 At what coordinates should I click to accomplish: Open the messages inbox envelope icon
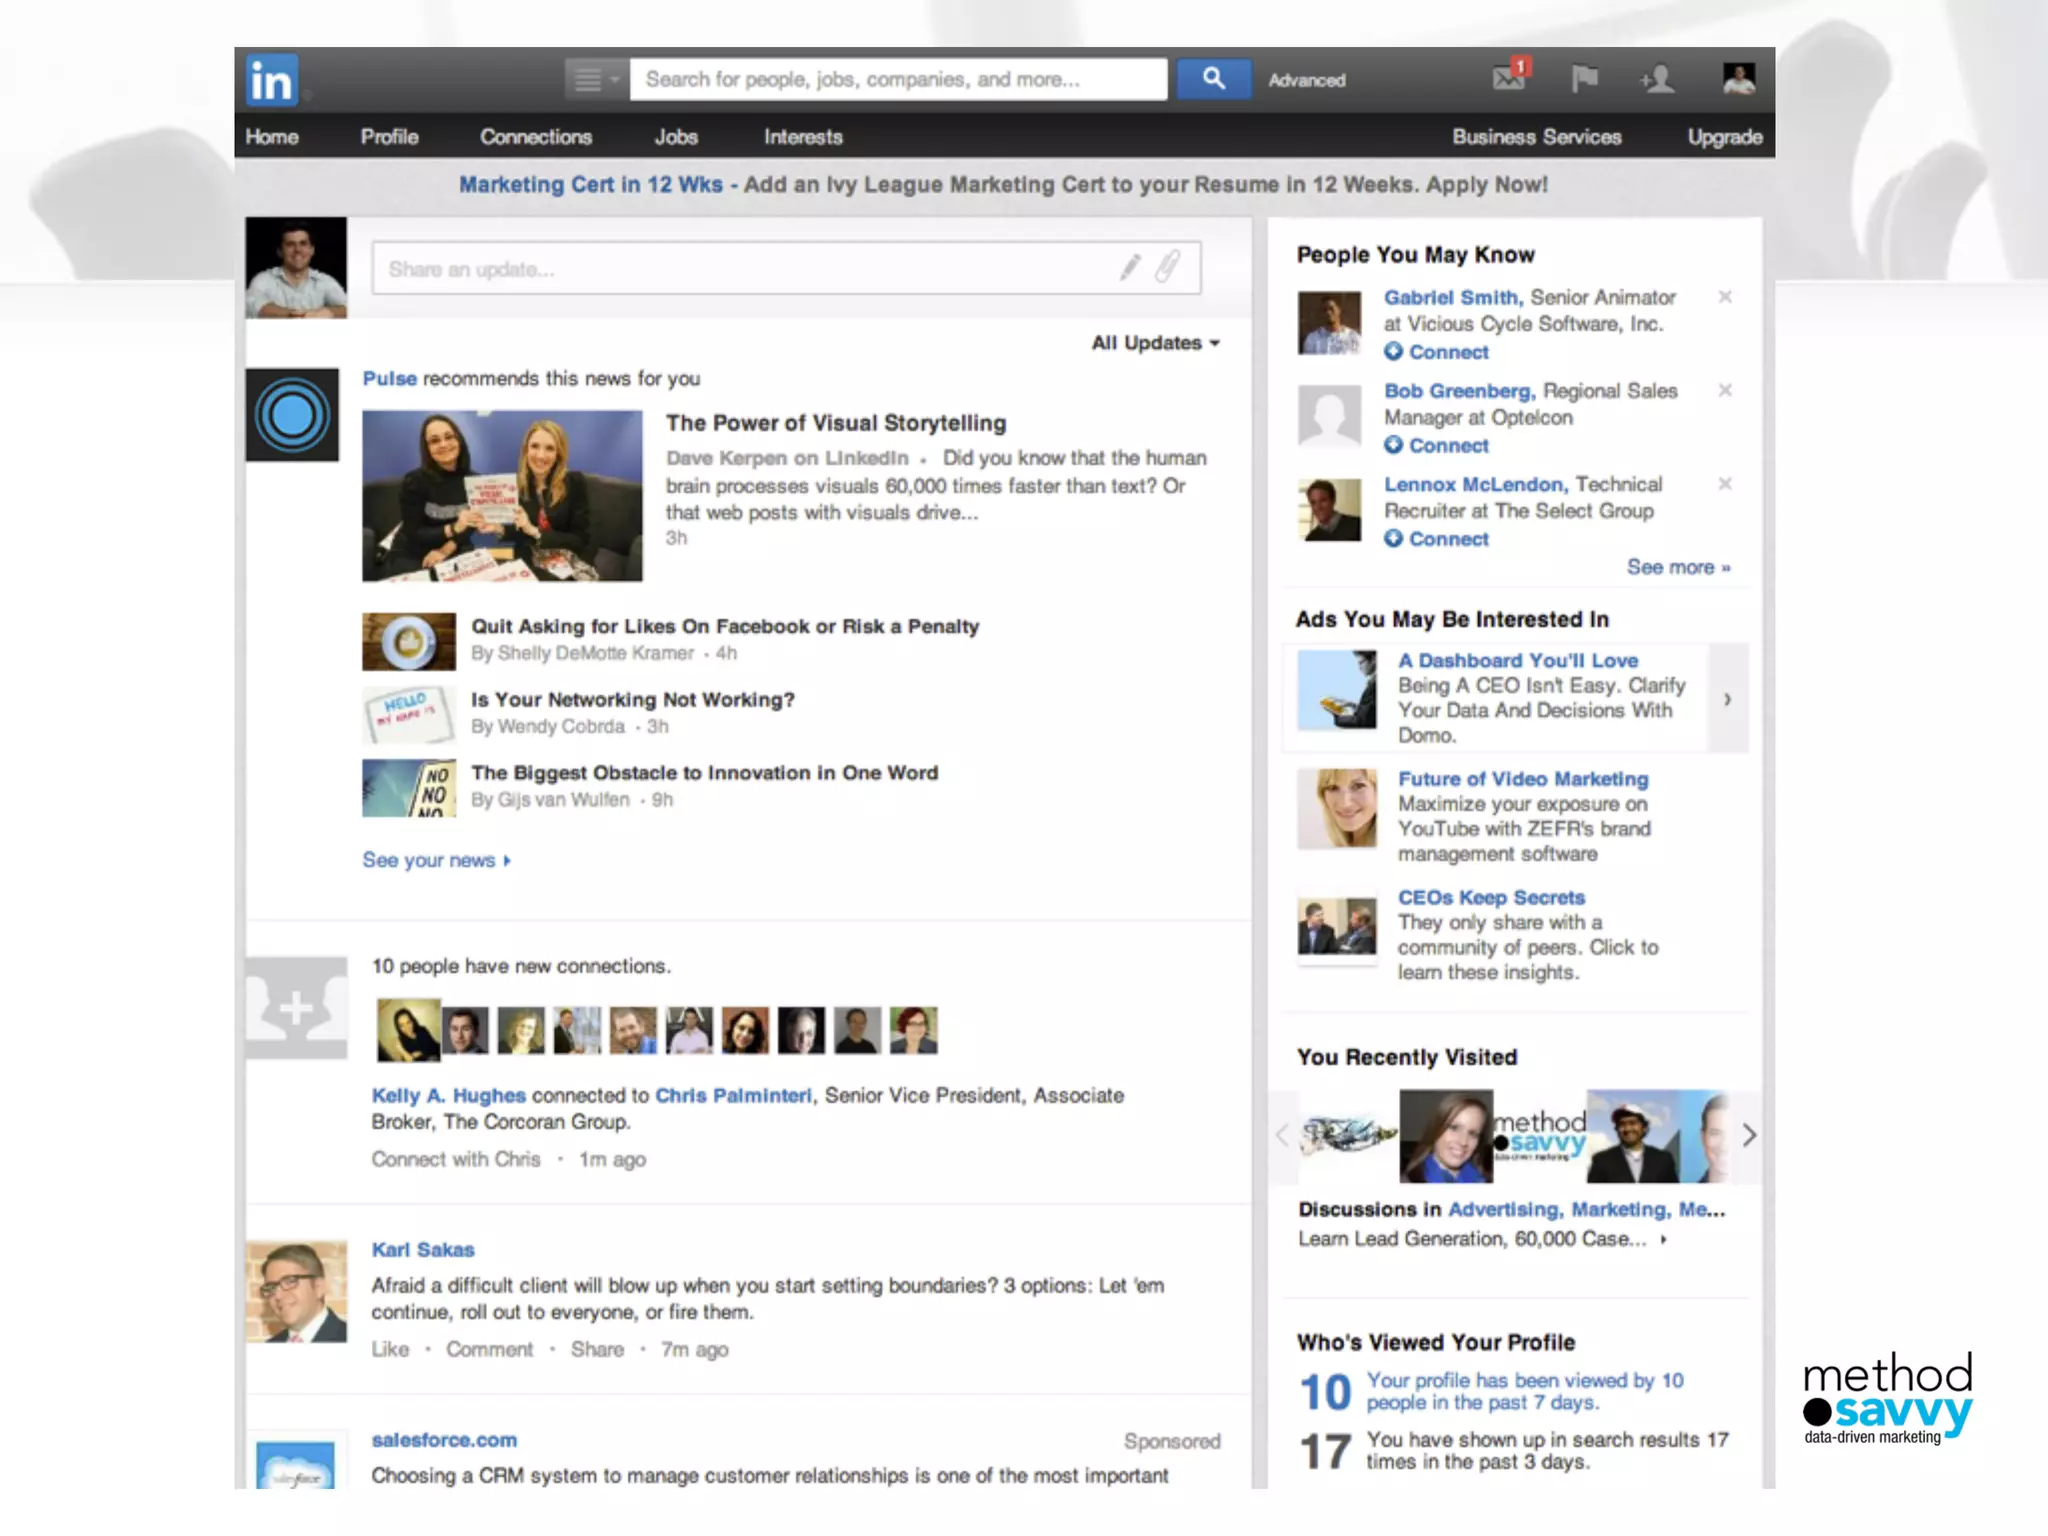(x=1509, y=77)
